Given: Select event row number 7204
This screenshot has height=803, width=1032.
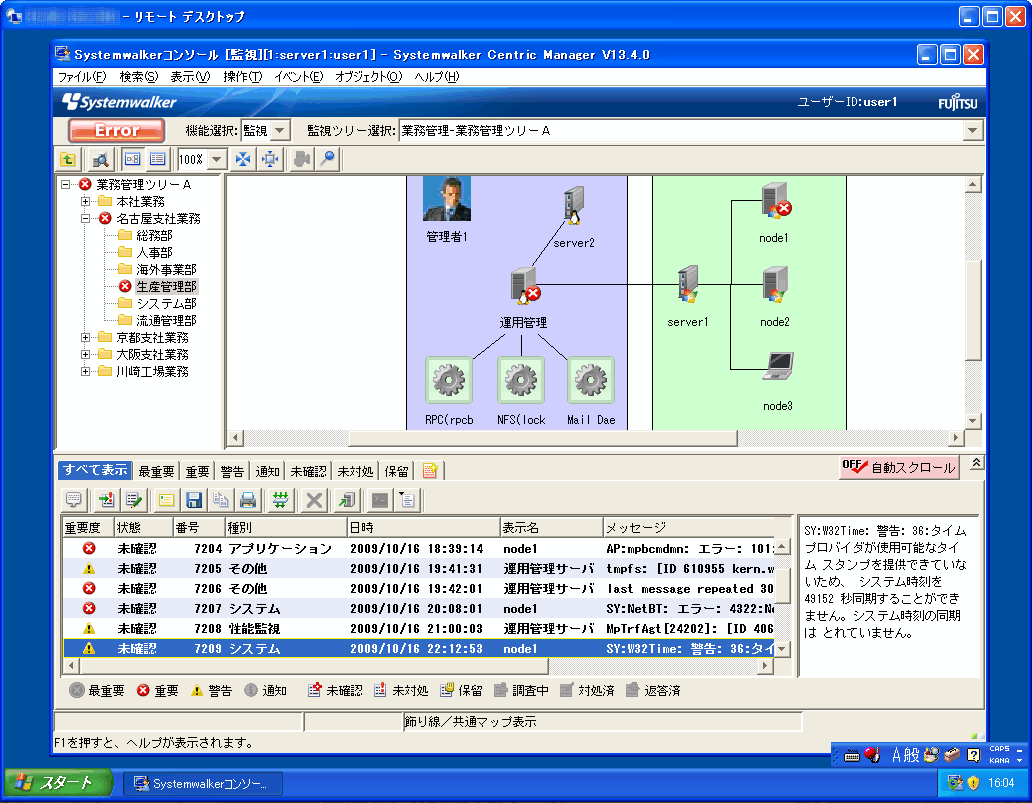Looking at the screenshot, I should [x=419, y=548].
